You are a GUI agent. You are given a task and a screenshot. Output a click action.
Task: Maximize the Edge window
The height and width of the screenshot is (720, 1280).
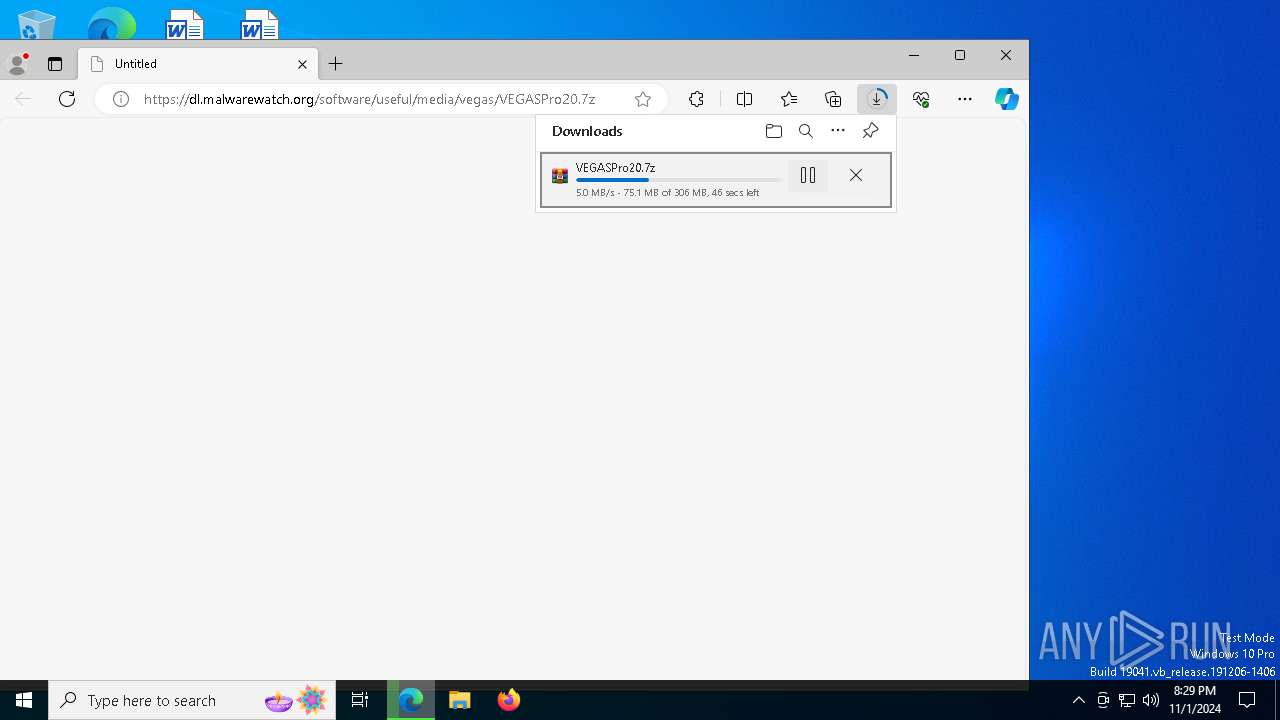(960, 55)
